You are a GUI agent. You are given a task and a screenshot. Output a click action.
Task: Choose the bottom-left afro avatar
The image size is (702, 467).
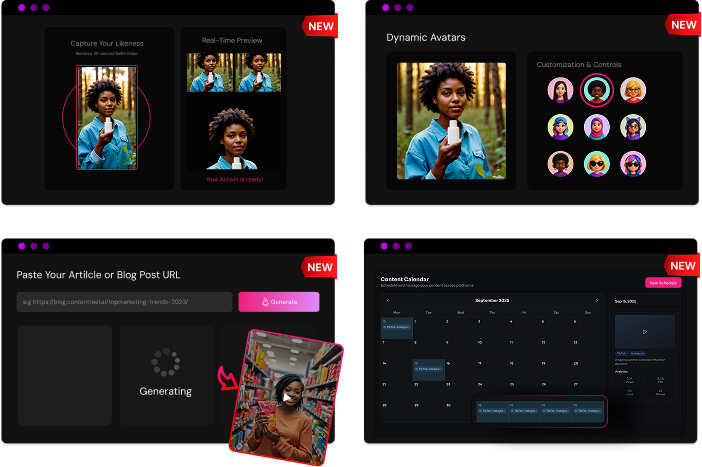point(561,163)
